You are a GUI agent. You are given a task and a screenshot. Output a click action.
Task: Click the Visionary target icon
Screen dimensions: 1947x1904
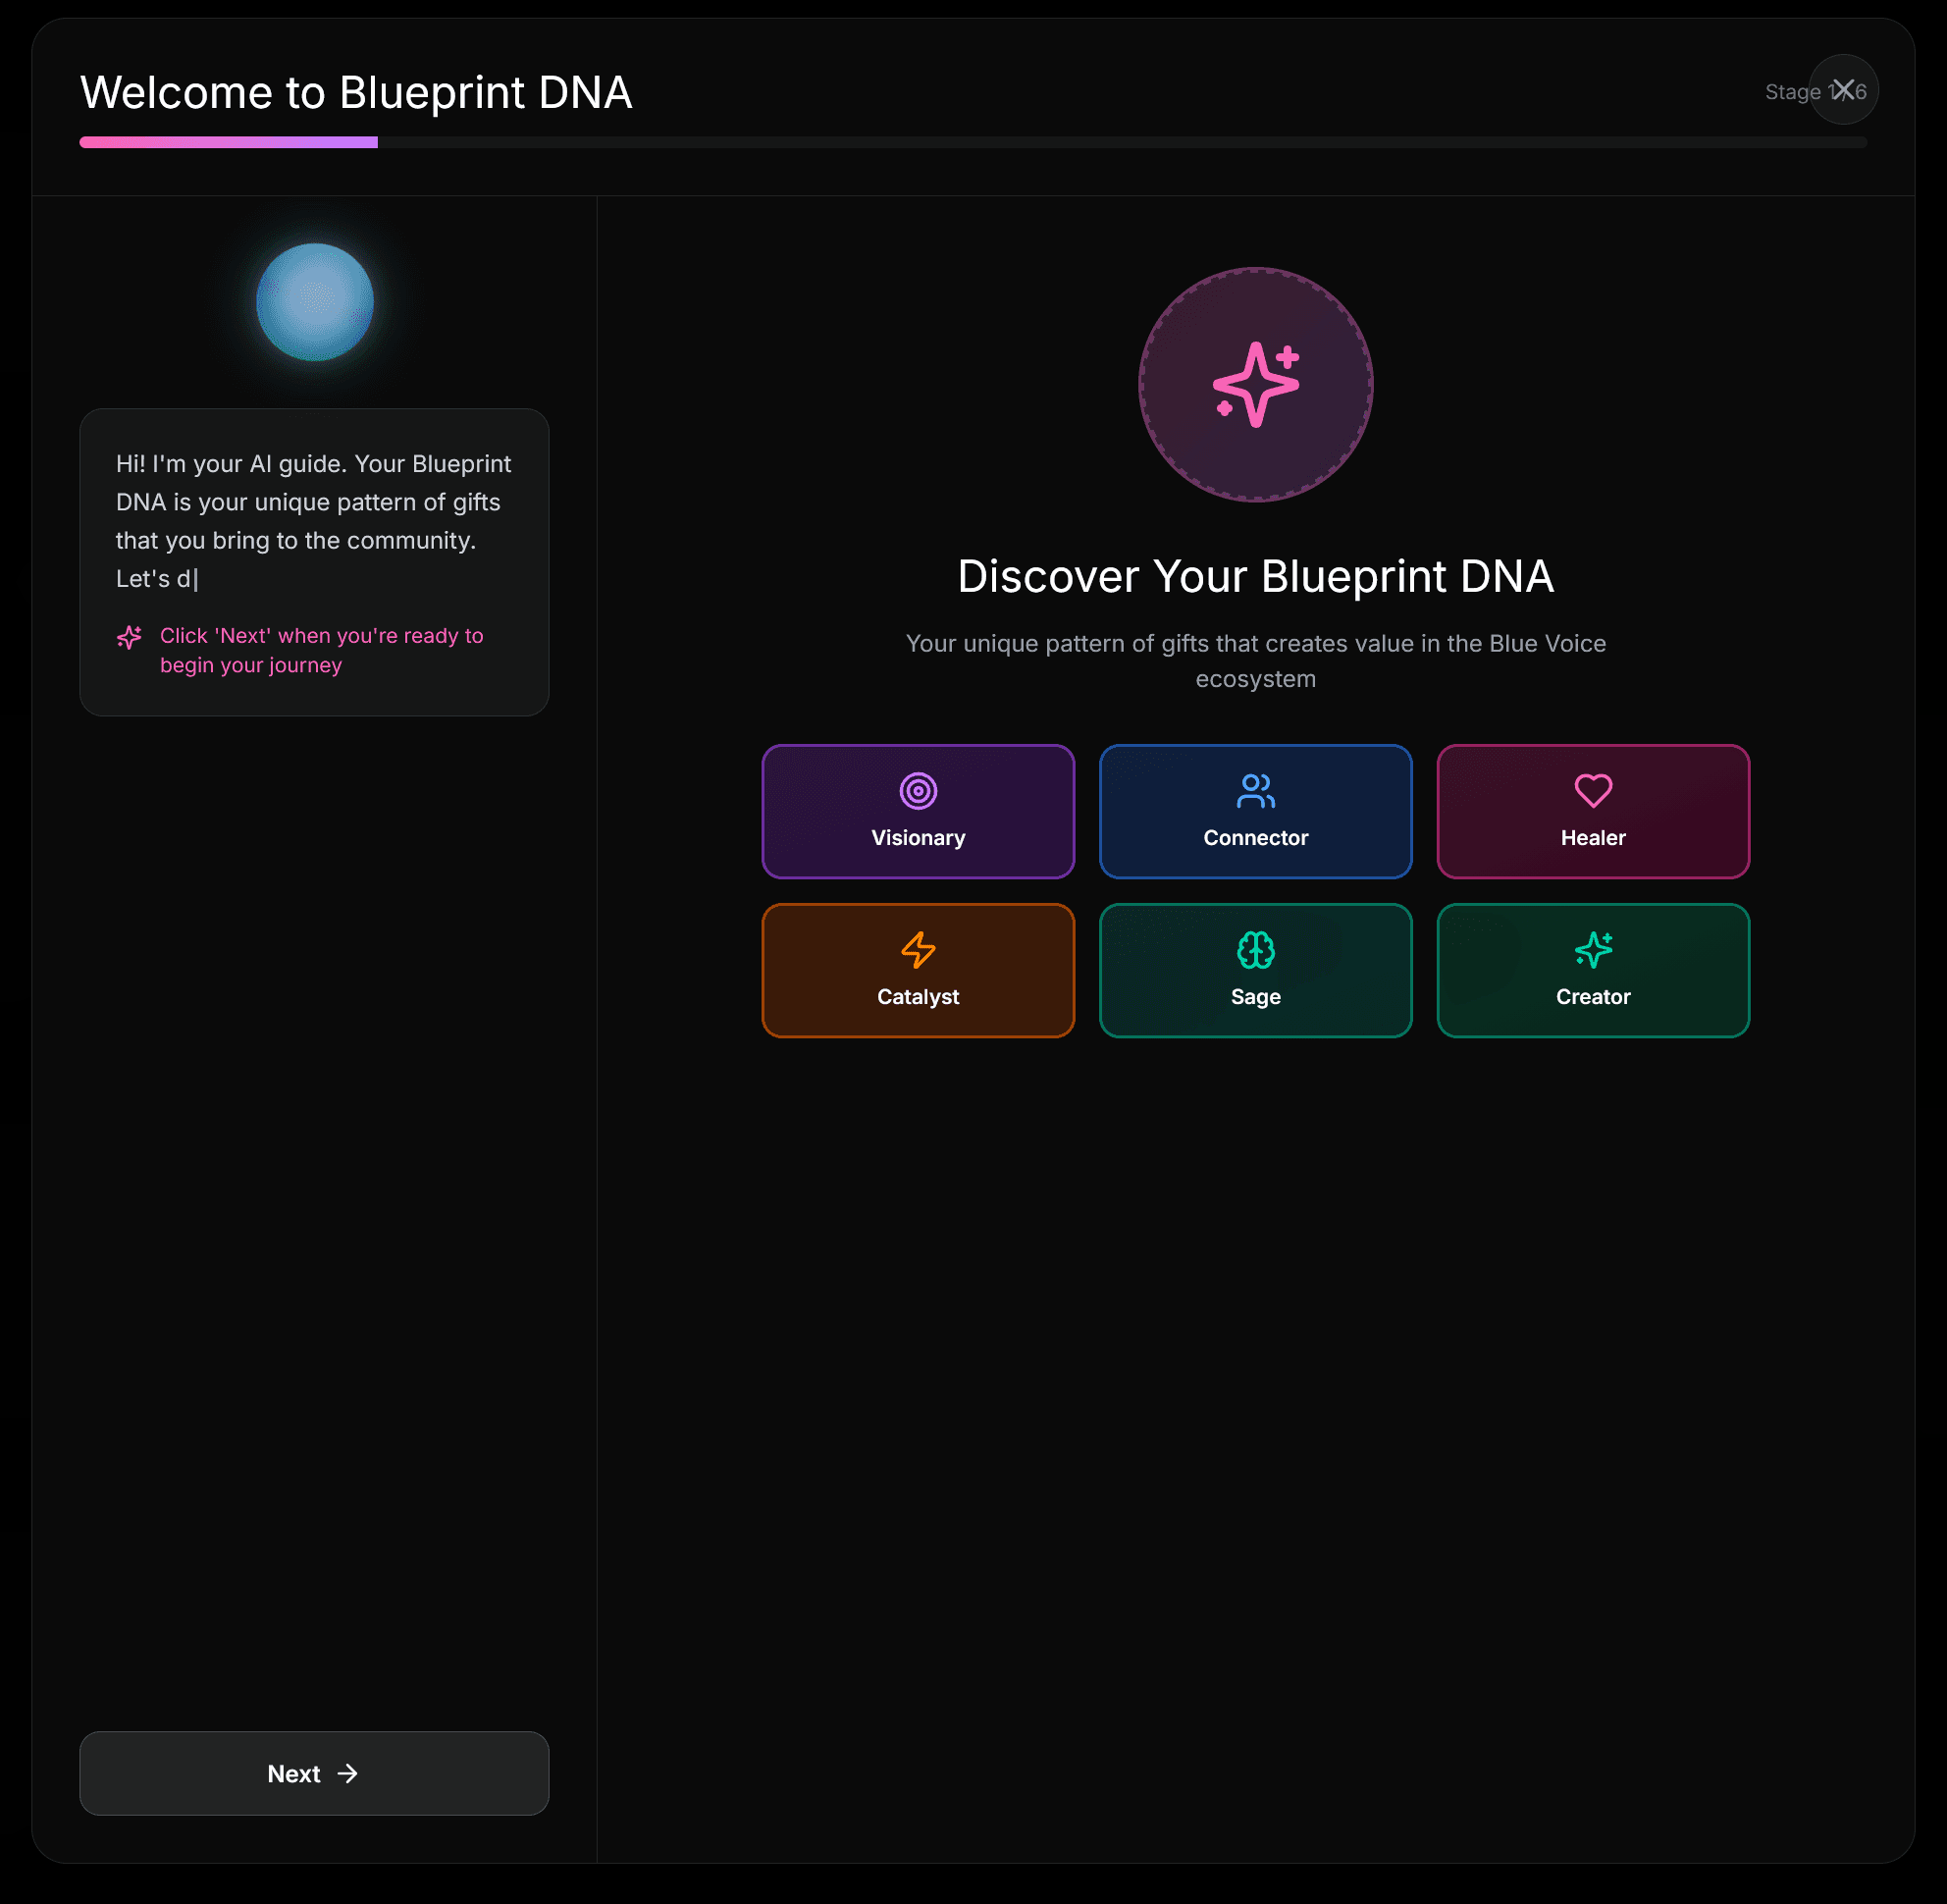(917, 791)
